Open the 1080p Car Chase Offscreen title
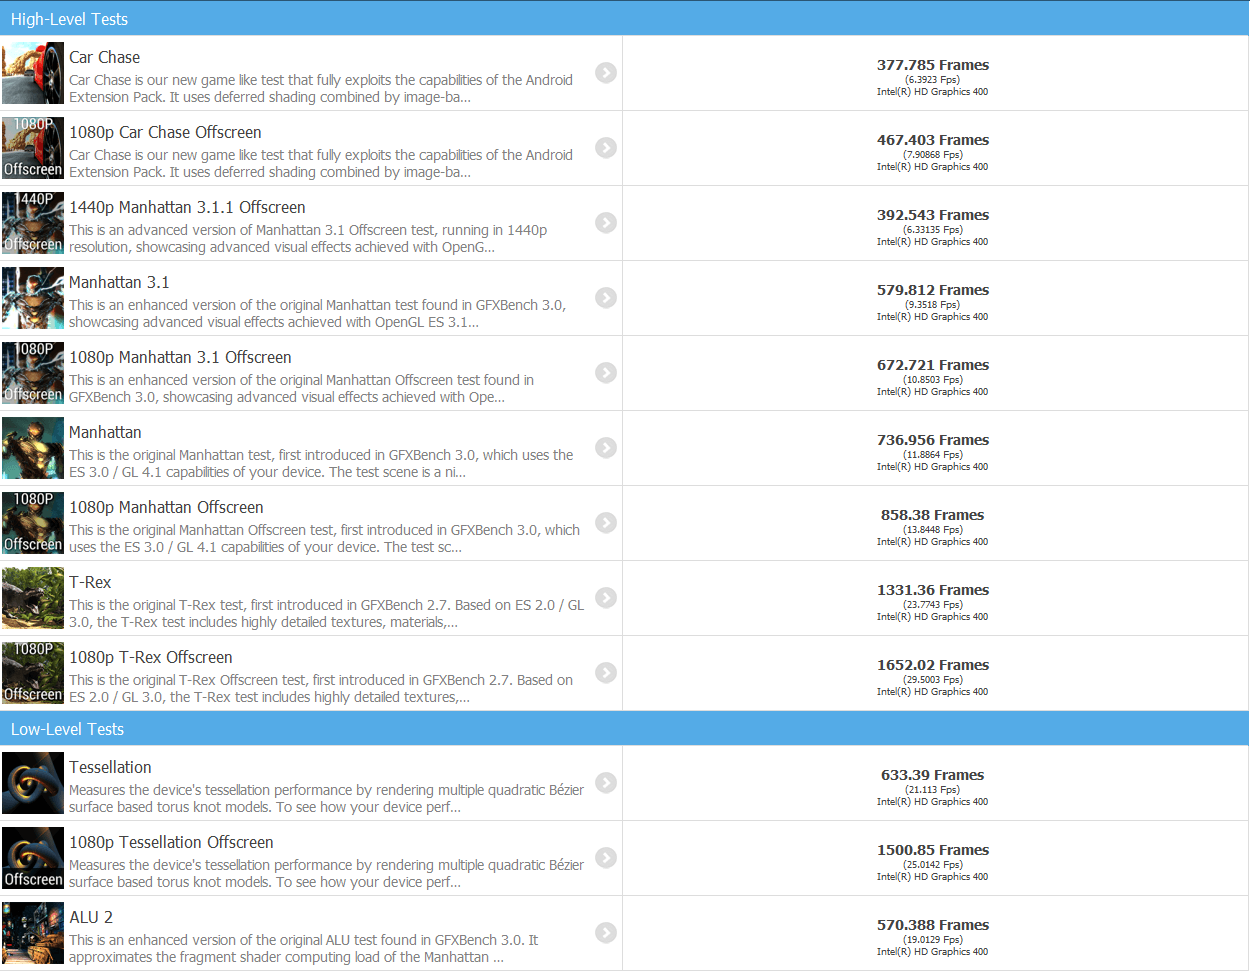This screenshot has width=1250, height=971. coord(165,133)
